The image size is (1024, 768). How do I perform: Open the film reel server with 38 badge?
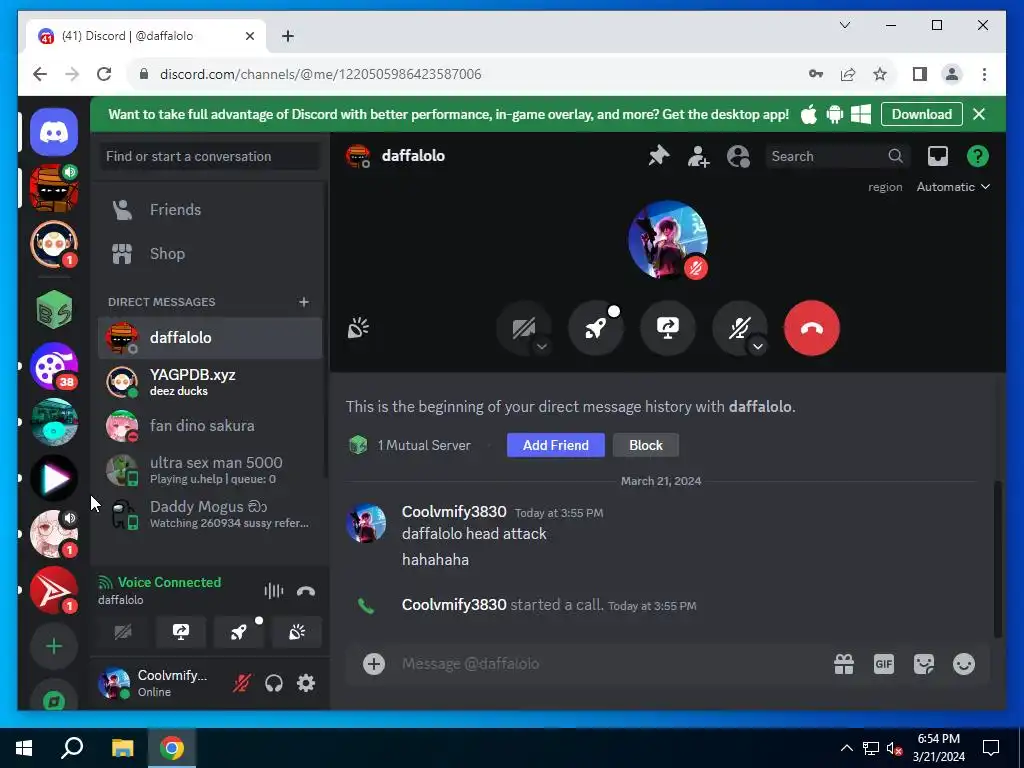pyautogui.click(x=54, y=366)
